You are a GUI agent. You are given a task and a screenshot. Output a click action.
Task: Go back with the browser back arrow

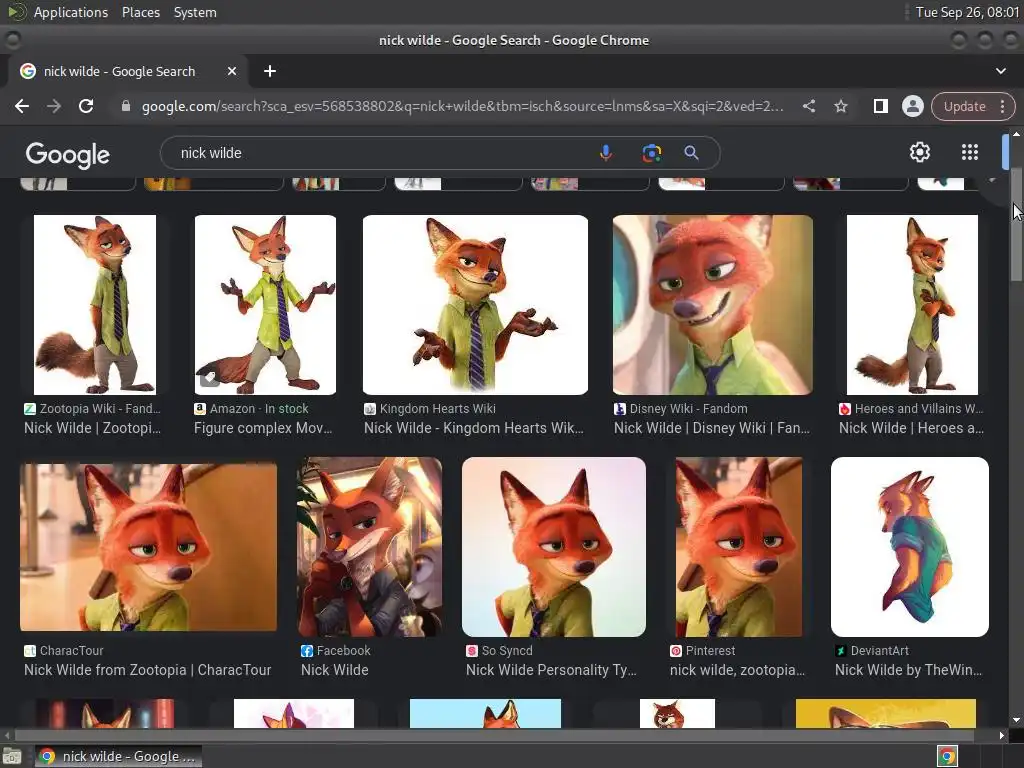pyautogui.click(x=22, y=106)
